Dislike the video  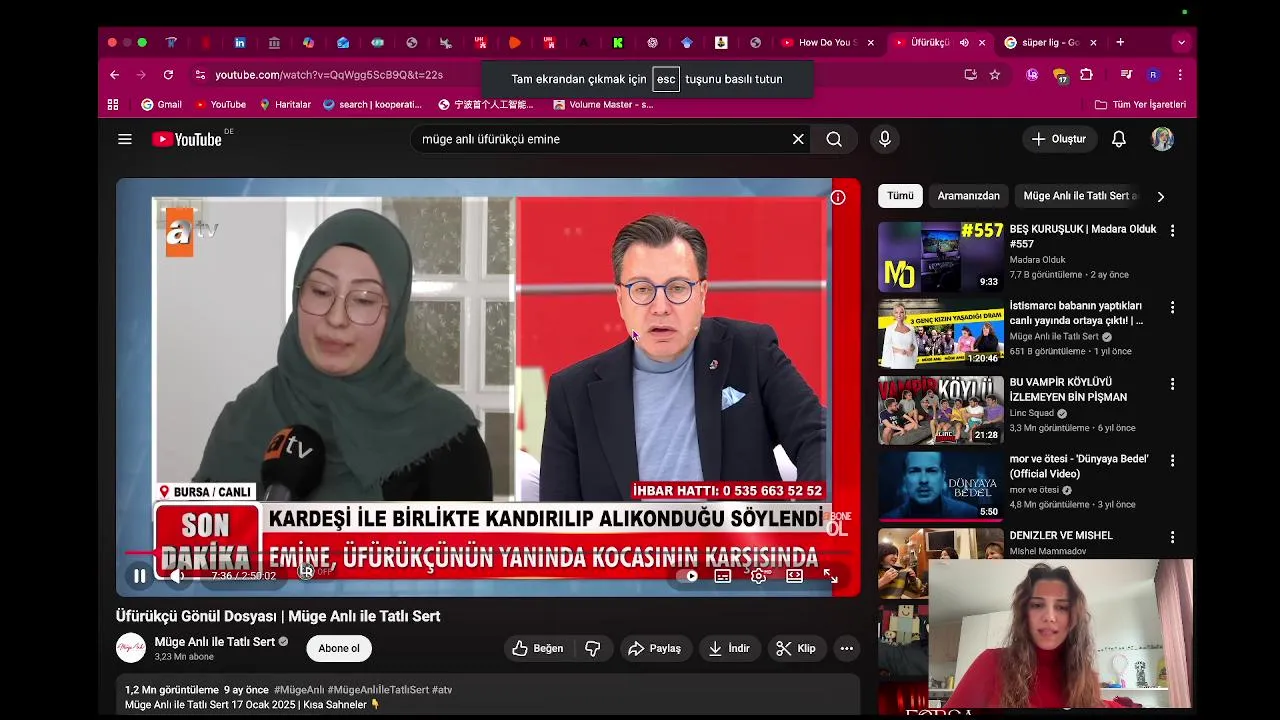point(592,648)
